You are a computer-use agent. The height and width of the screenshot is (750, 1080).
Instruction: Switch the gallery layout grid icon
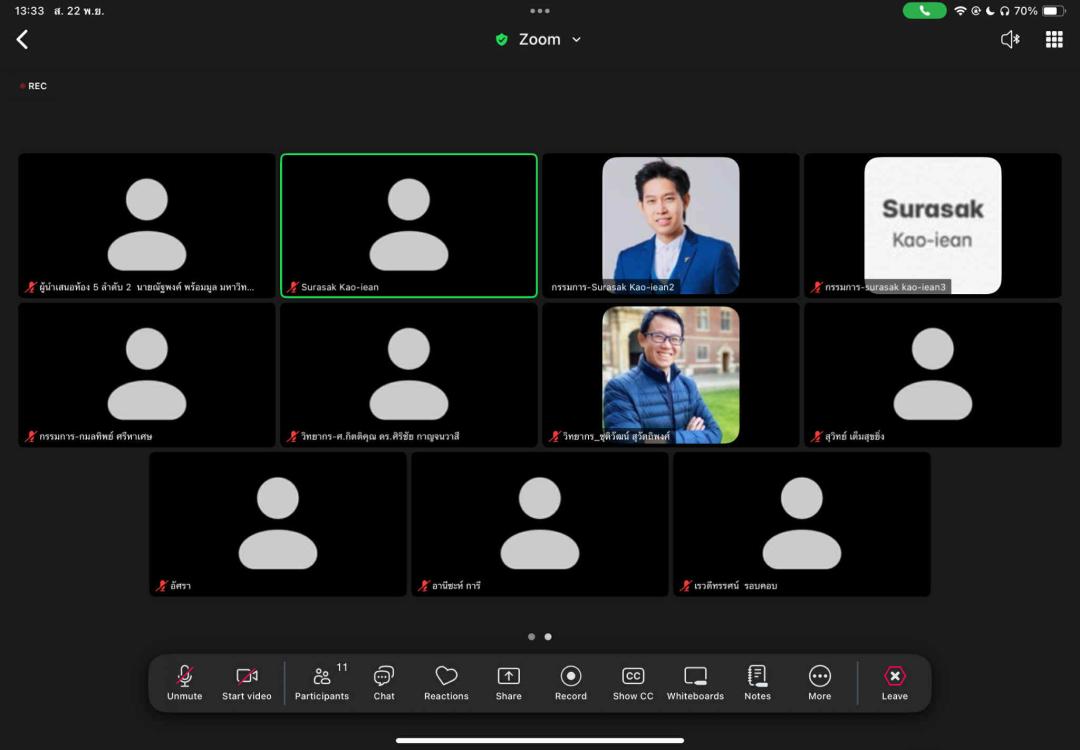tap(1054, 39)
